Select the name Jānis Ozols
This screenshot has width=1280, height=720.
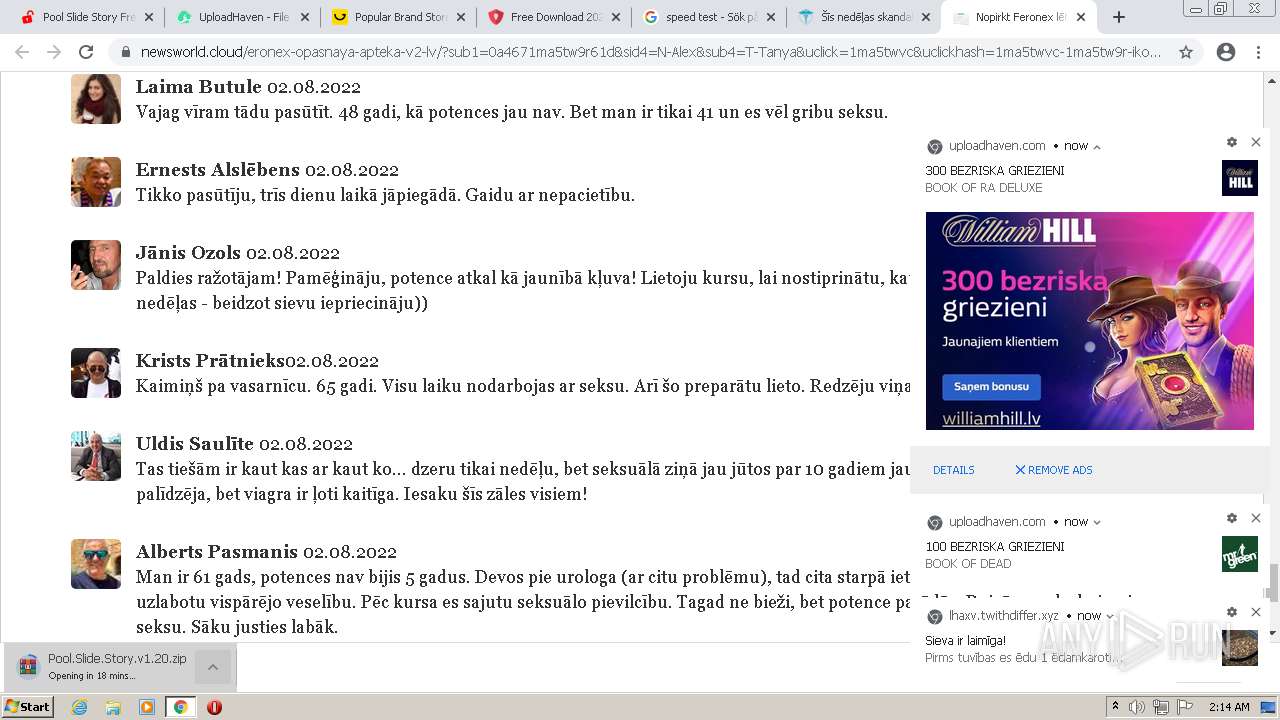188,253
